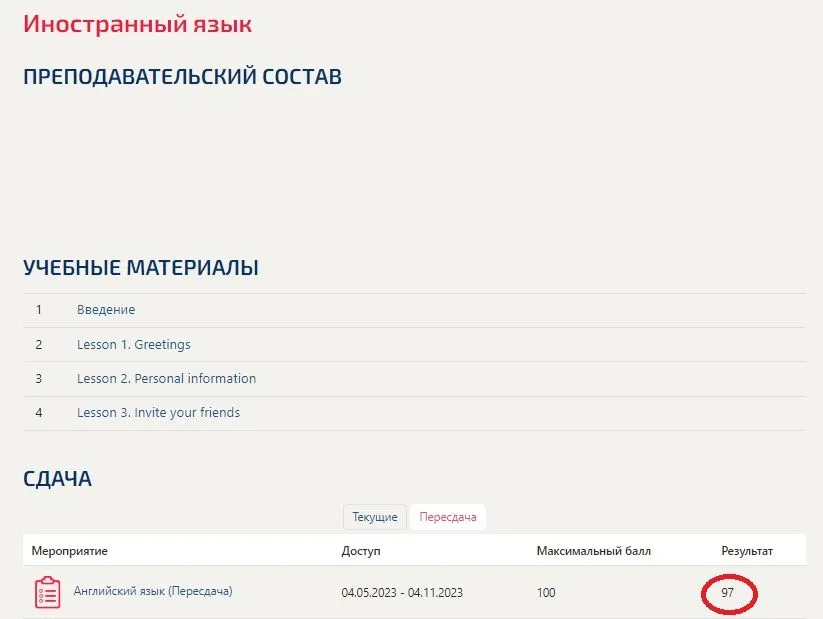Image resolution: width=823 pixels, height=619 pixels.
Task: Open Lesson 1. Greetings
Action: coord(133,344)
